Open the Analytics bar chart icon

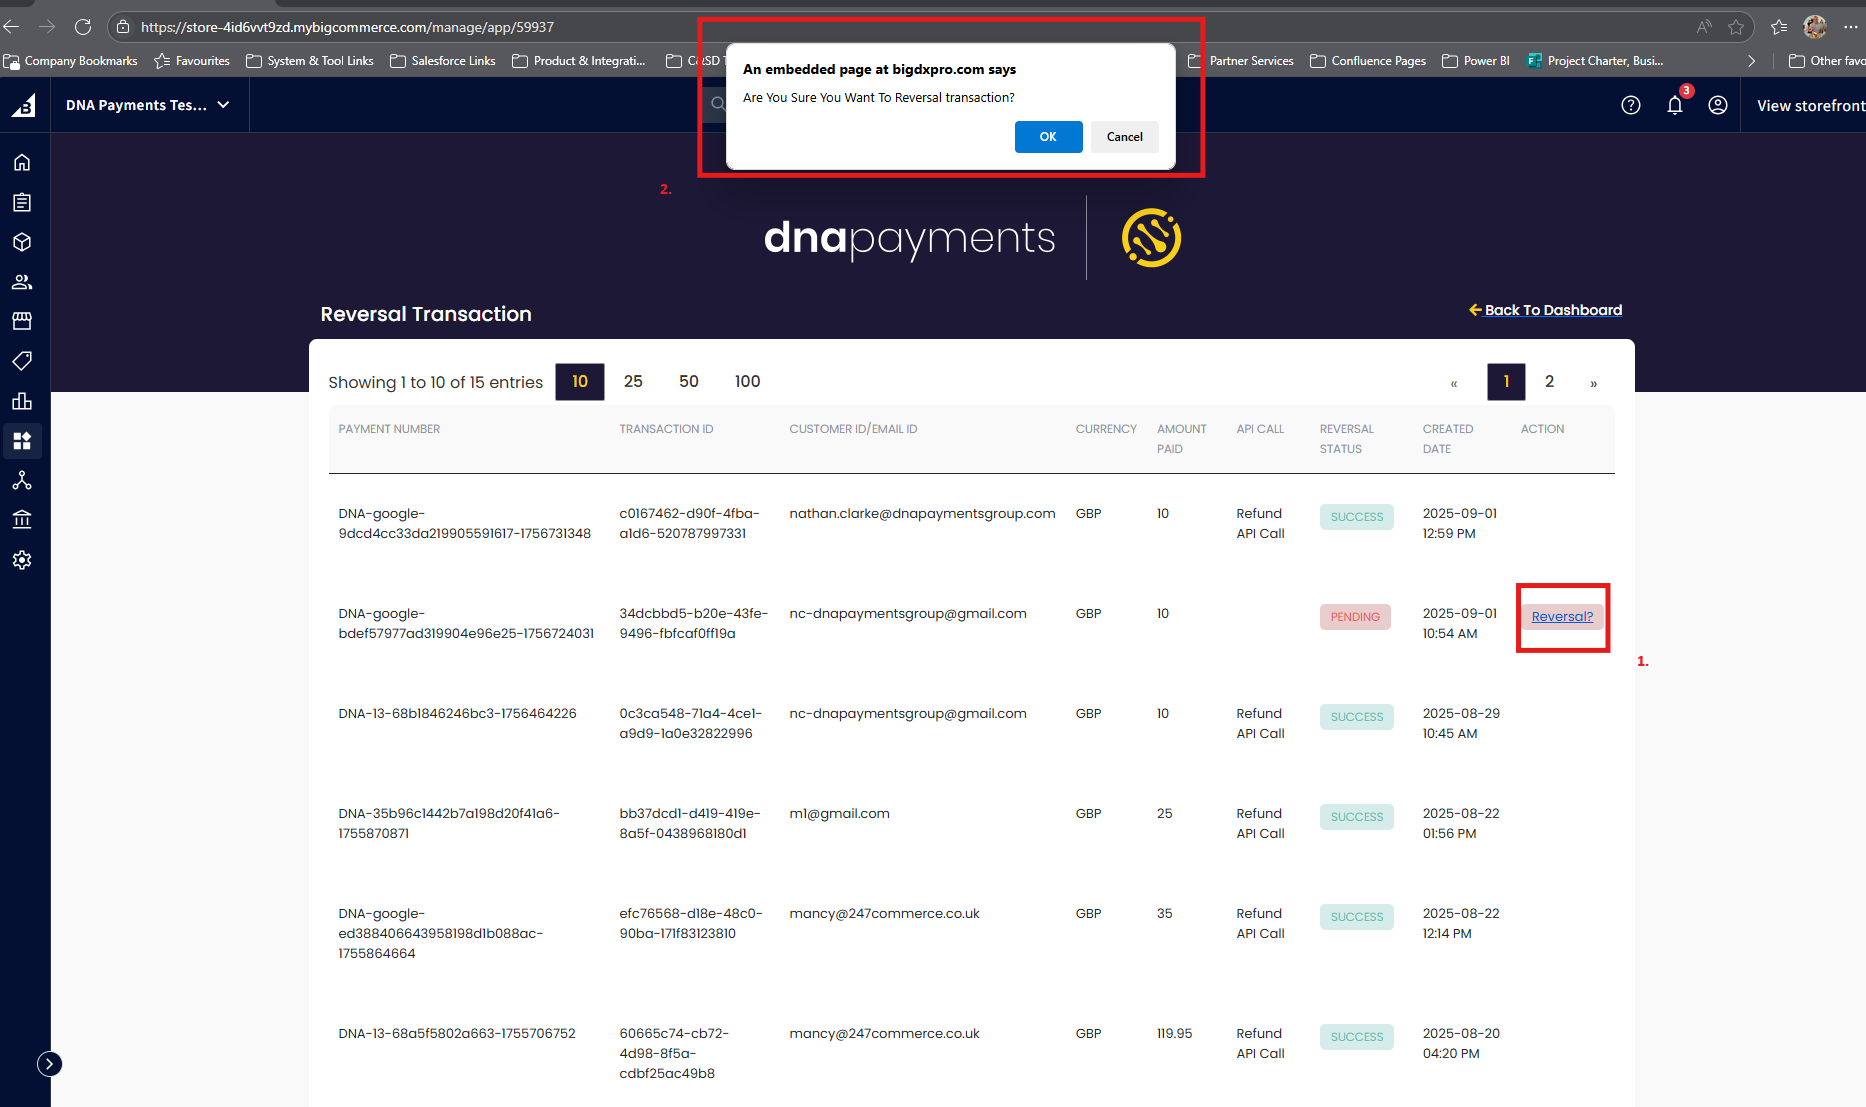tap(22, 401)
